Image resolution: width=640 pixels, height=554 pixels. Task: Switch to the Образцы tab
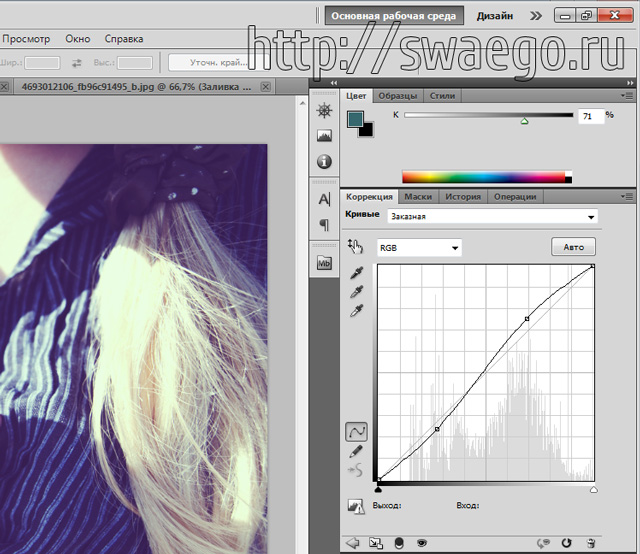click(398, 96)
